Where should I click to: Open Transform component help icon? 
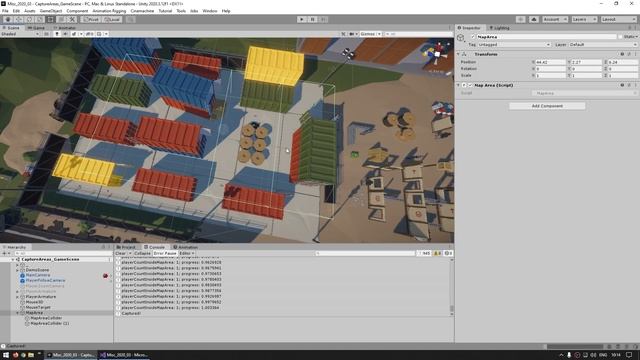(622, 54)
